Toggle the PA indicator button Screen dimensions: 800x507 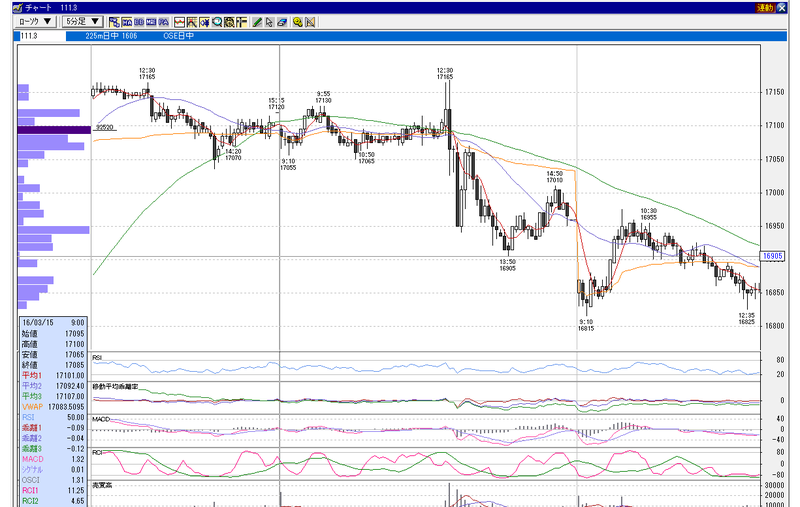point(163,22)
